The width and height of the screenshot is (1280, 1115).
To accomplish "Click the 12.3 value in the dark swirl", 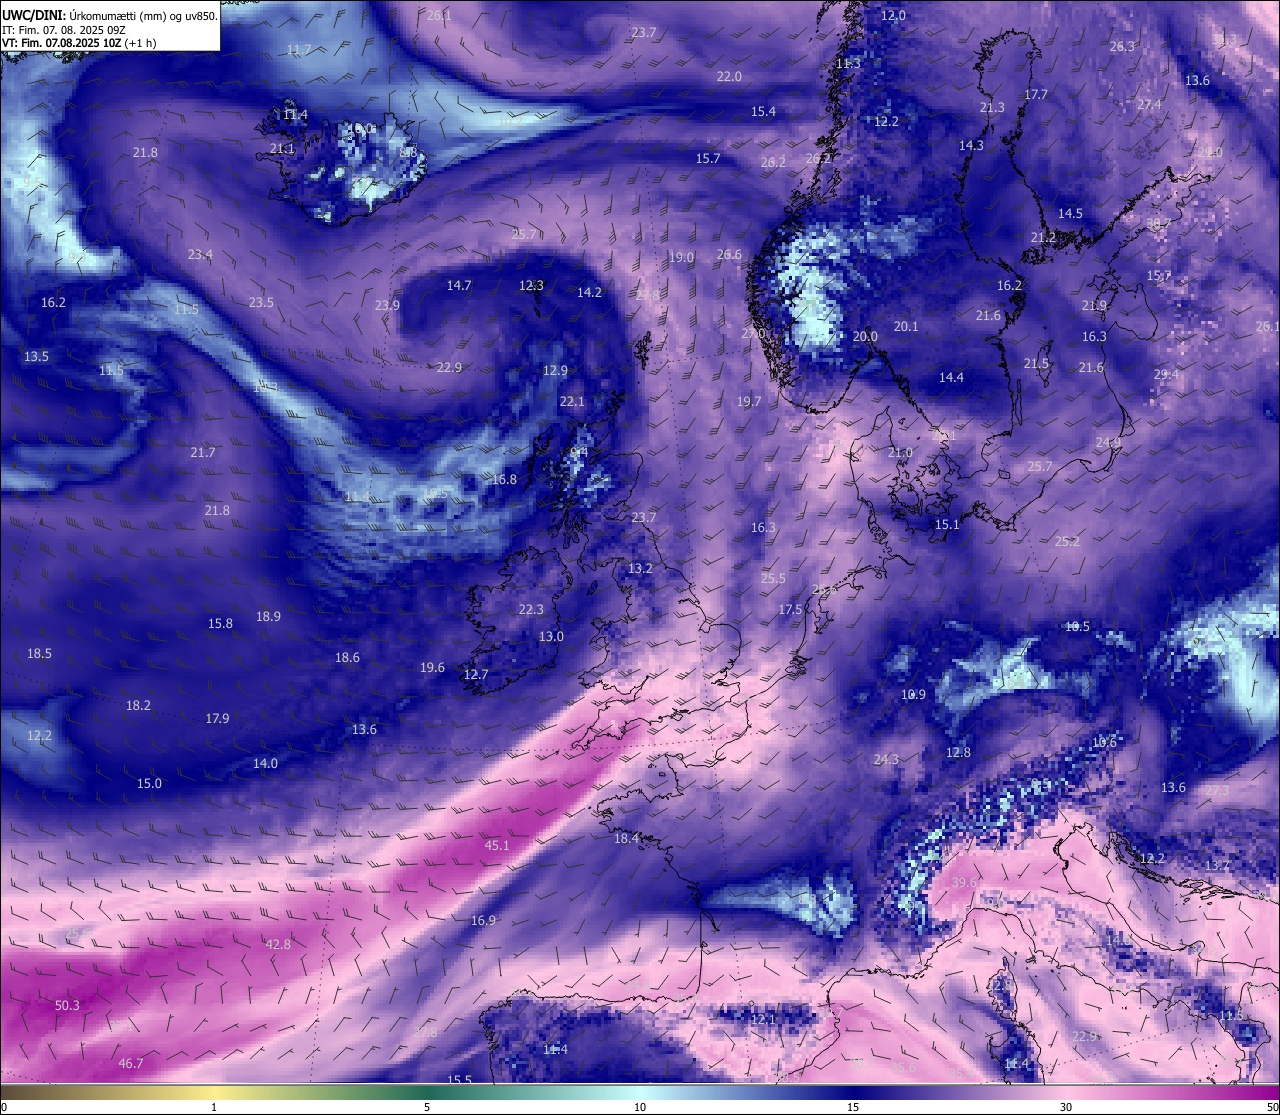I will click(531, 285).
